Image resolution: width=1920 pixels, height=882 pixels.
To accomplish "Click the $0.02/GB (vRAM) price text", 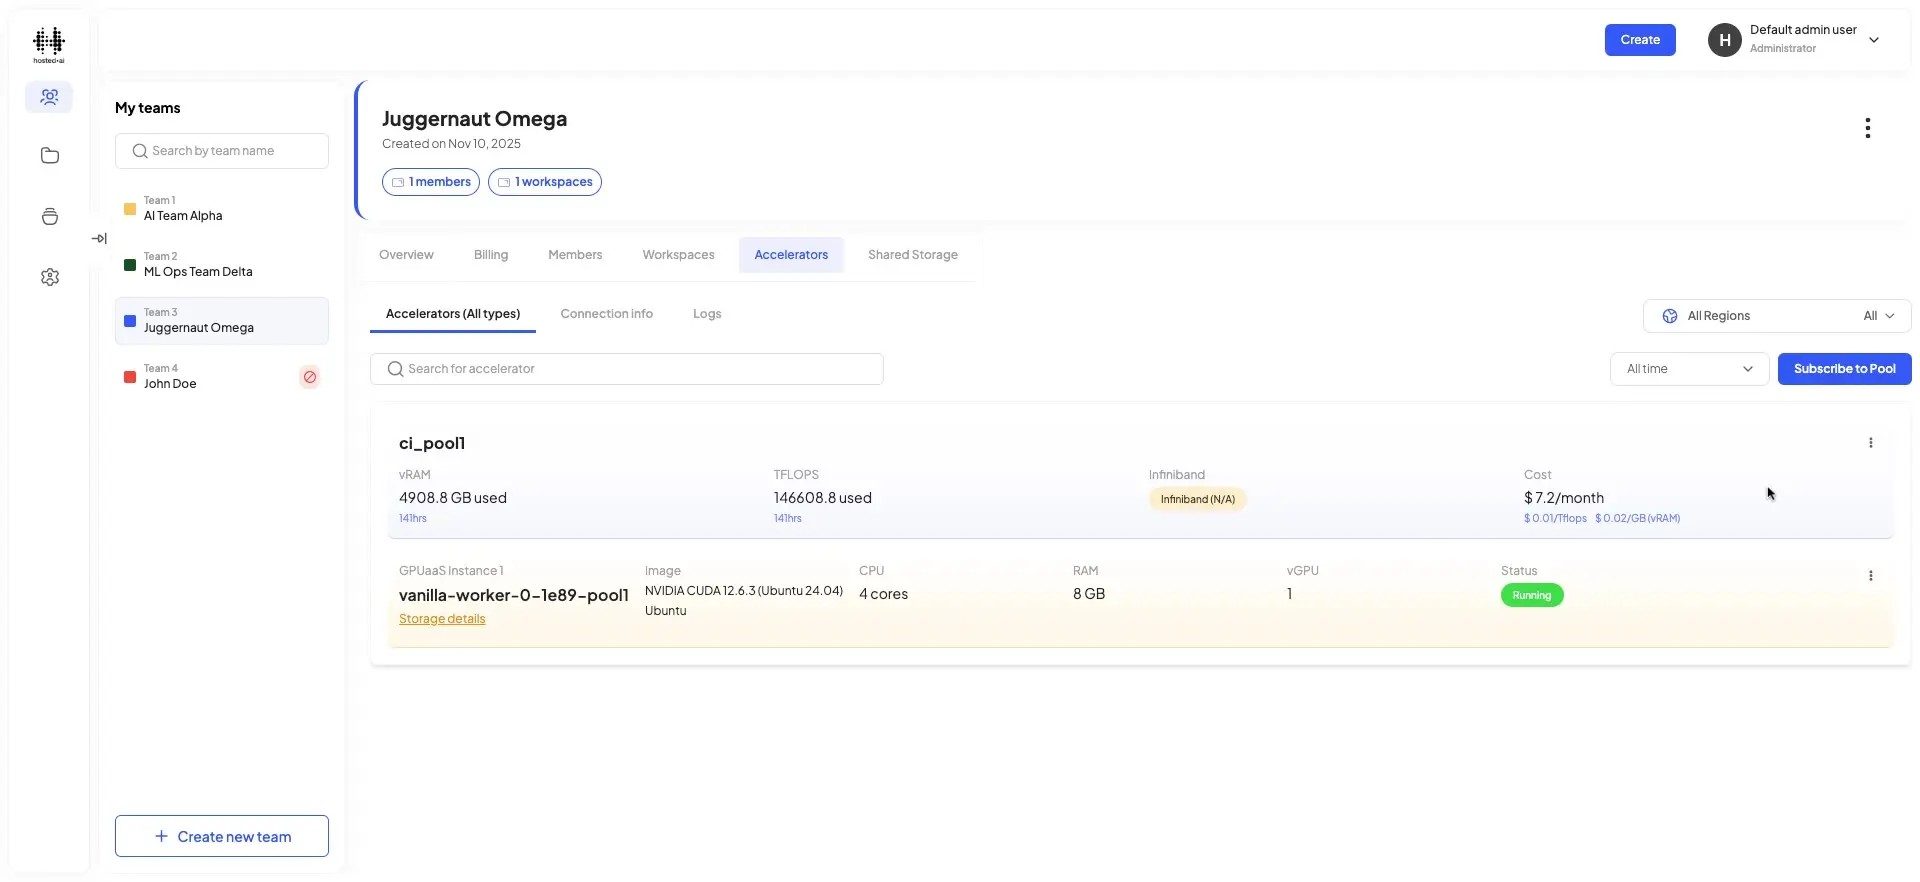I will (1637, 518).
